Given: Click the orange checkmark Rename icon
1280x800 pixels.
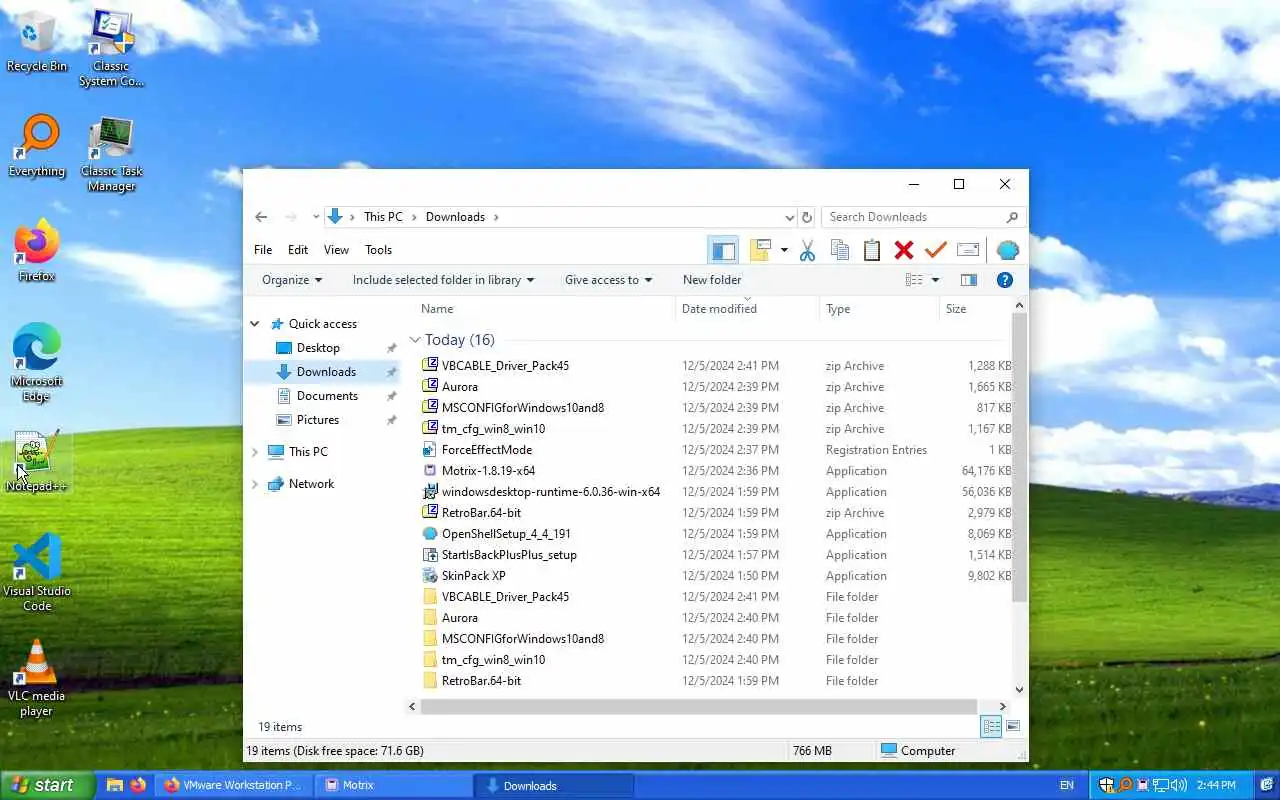Looking at the screenshot, I should point(936,250).
